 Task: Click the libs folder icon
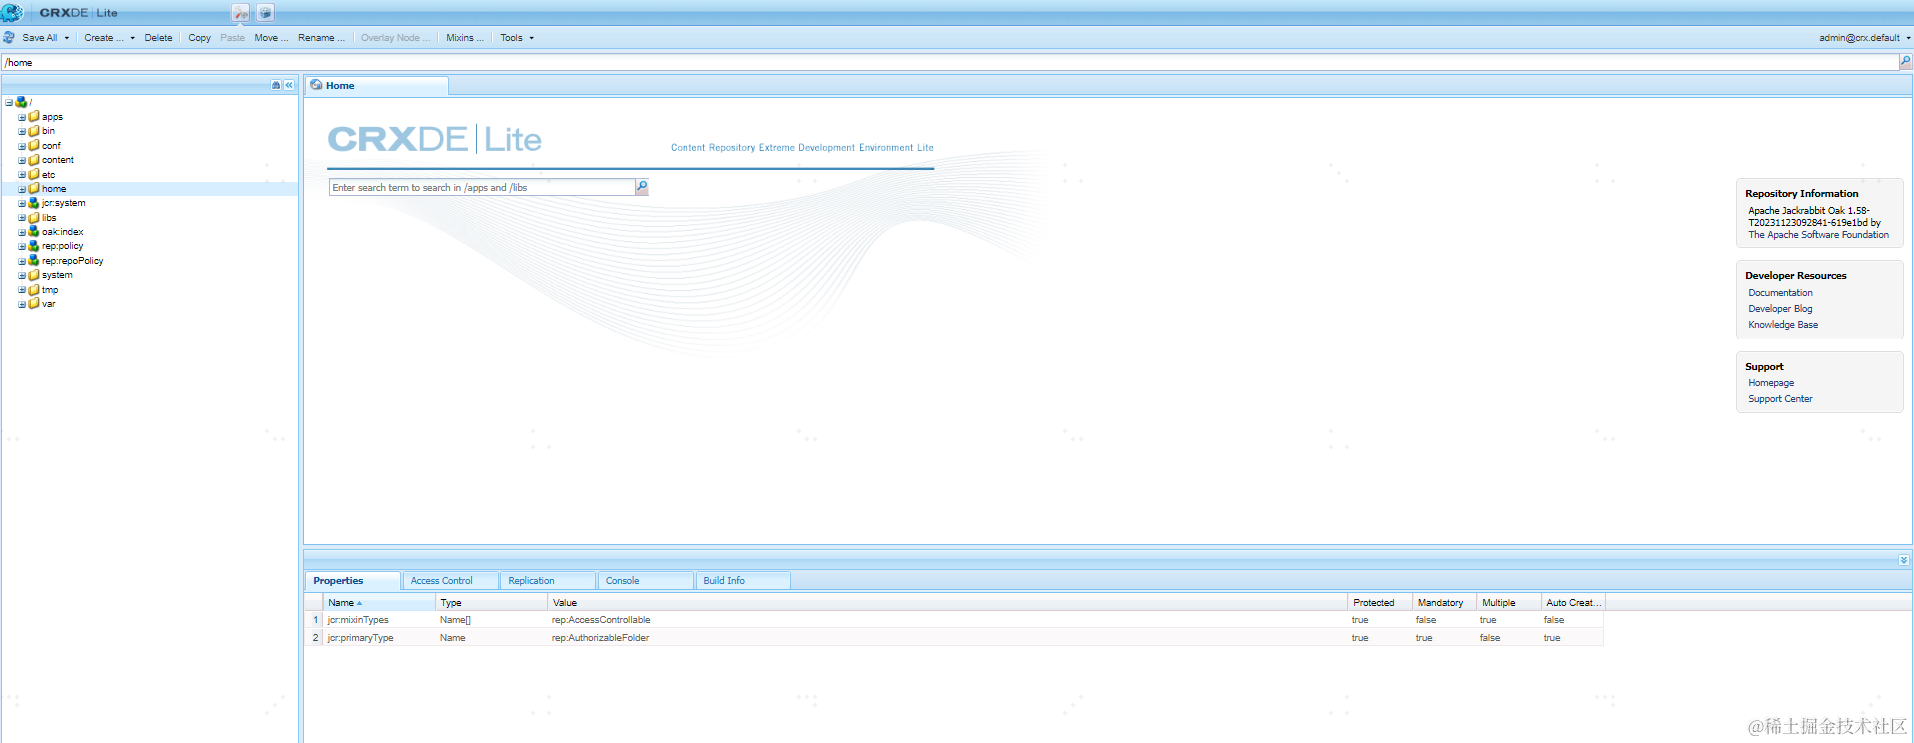[x=34, y=217]
